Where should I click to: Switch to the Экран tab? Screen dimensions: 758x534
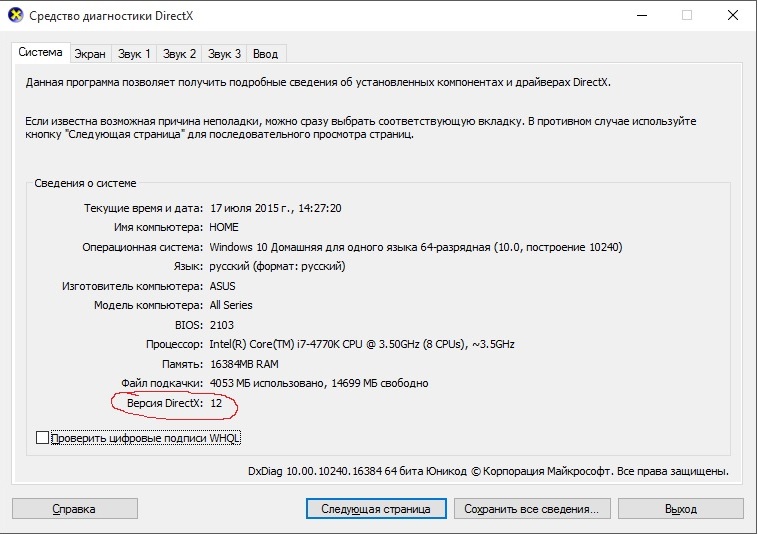(x=90, y=53)
